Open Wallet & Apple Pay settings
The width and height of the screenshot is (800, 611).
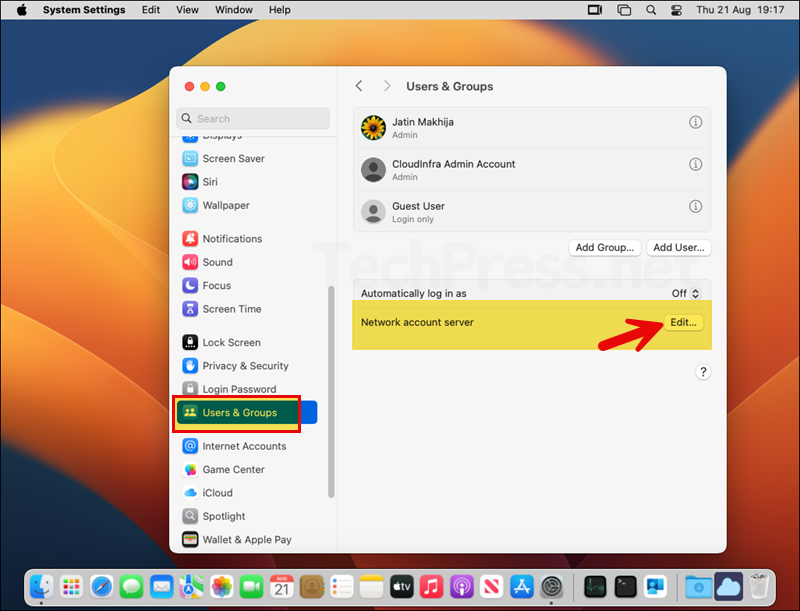(x=237, y=540)
